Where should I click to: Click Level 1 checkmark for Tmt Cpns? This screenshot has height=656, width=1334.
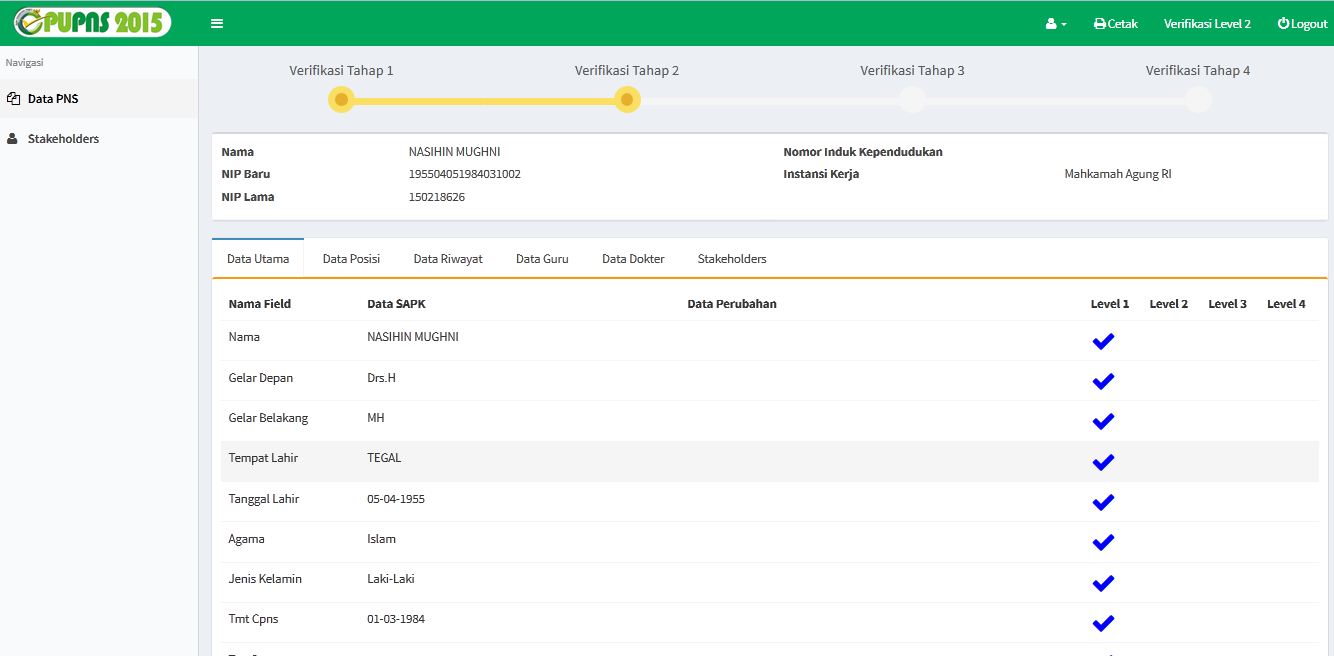(x=1103, y=623)
